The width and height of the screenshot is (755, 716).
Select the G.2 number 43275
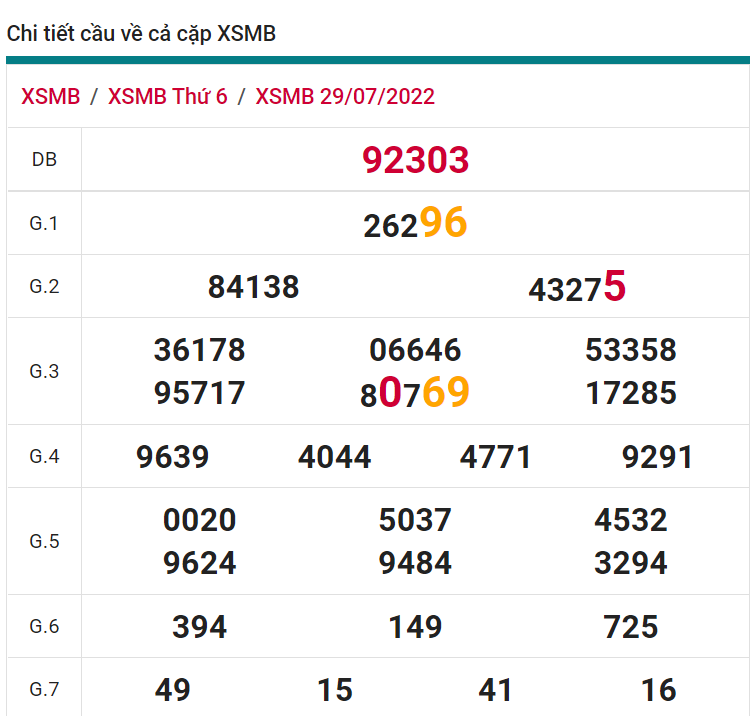pyautogui.click(x=577, y=288)
